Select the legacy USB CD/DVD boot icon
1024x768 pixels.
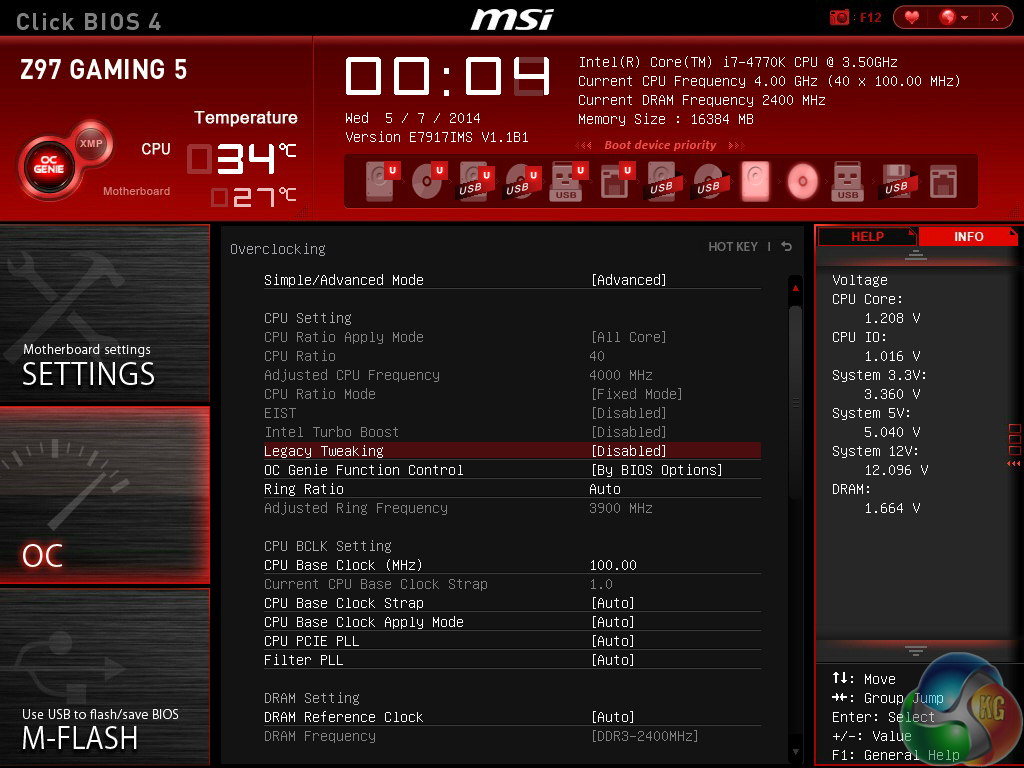coord(709,180)
